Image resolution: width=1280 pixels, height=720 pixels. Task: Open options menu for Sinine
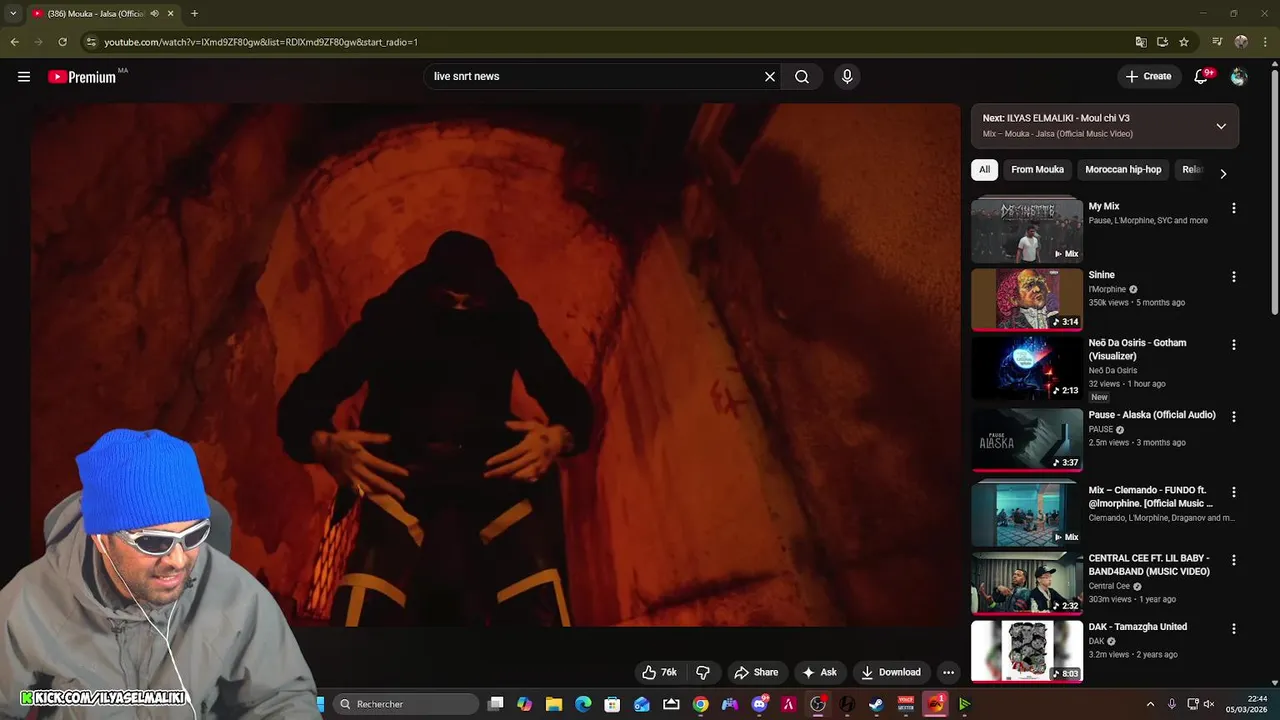pyautogui.click(x=1233, y=276)
